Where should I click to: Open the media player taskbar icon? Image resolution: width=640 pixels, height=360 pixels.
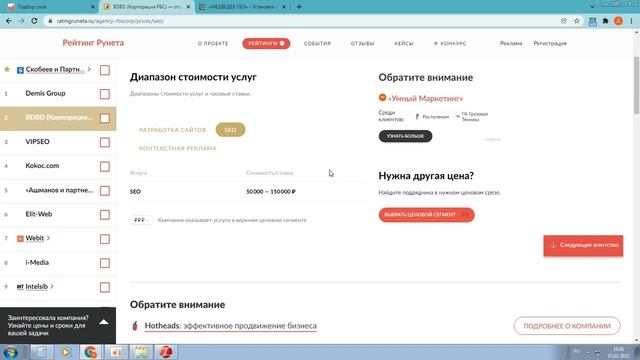[65, 352]
